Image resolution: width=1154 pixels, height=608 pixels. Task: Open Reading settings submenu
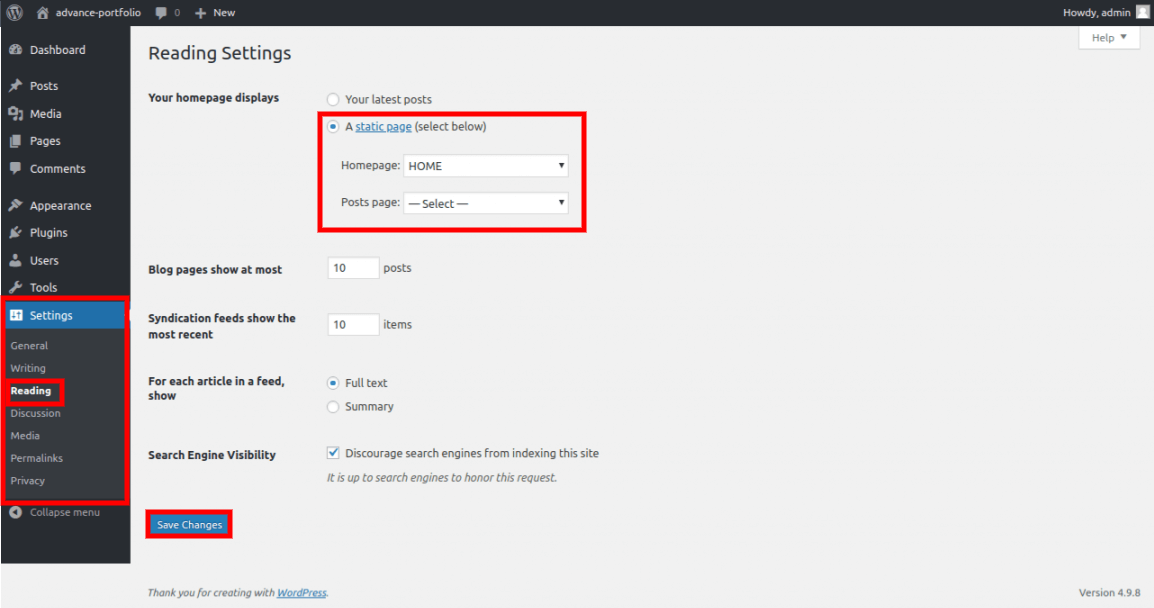[31, 391]
